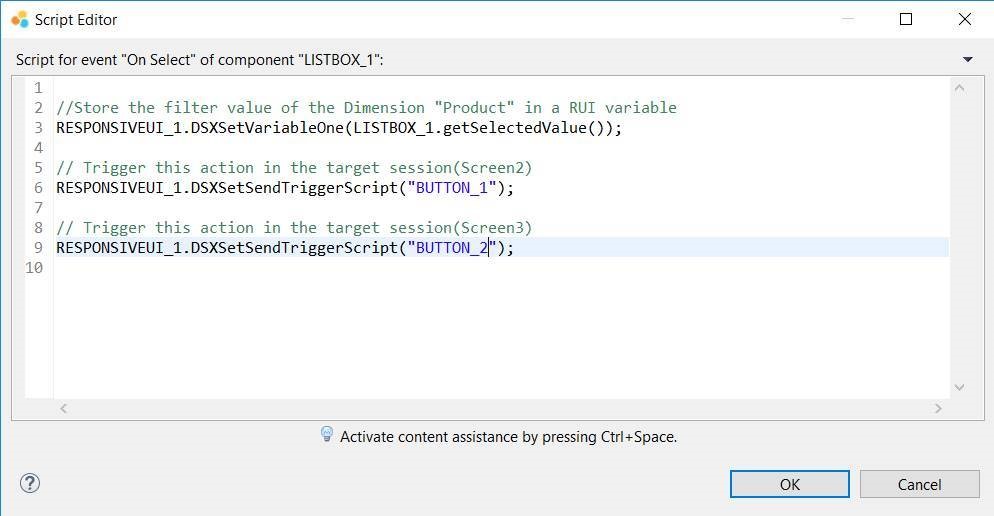Click the "BUTTON_1" string on line 6
This screenshot has height=516, width=994.
[x=452, y=188]
